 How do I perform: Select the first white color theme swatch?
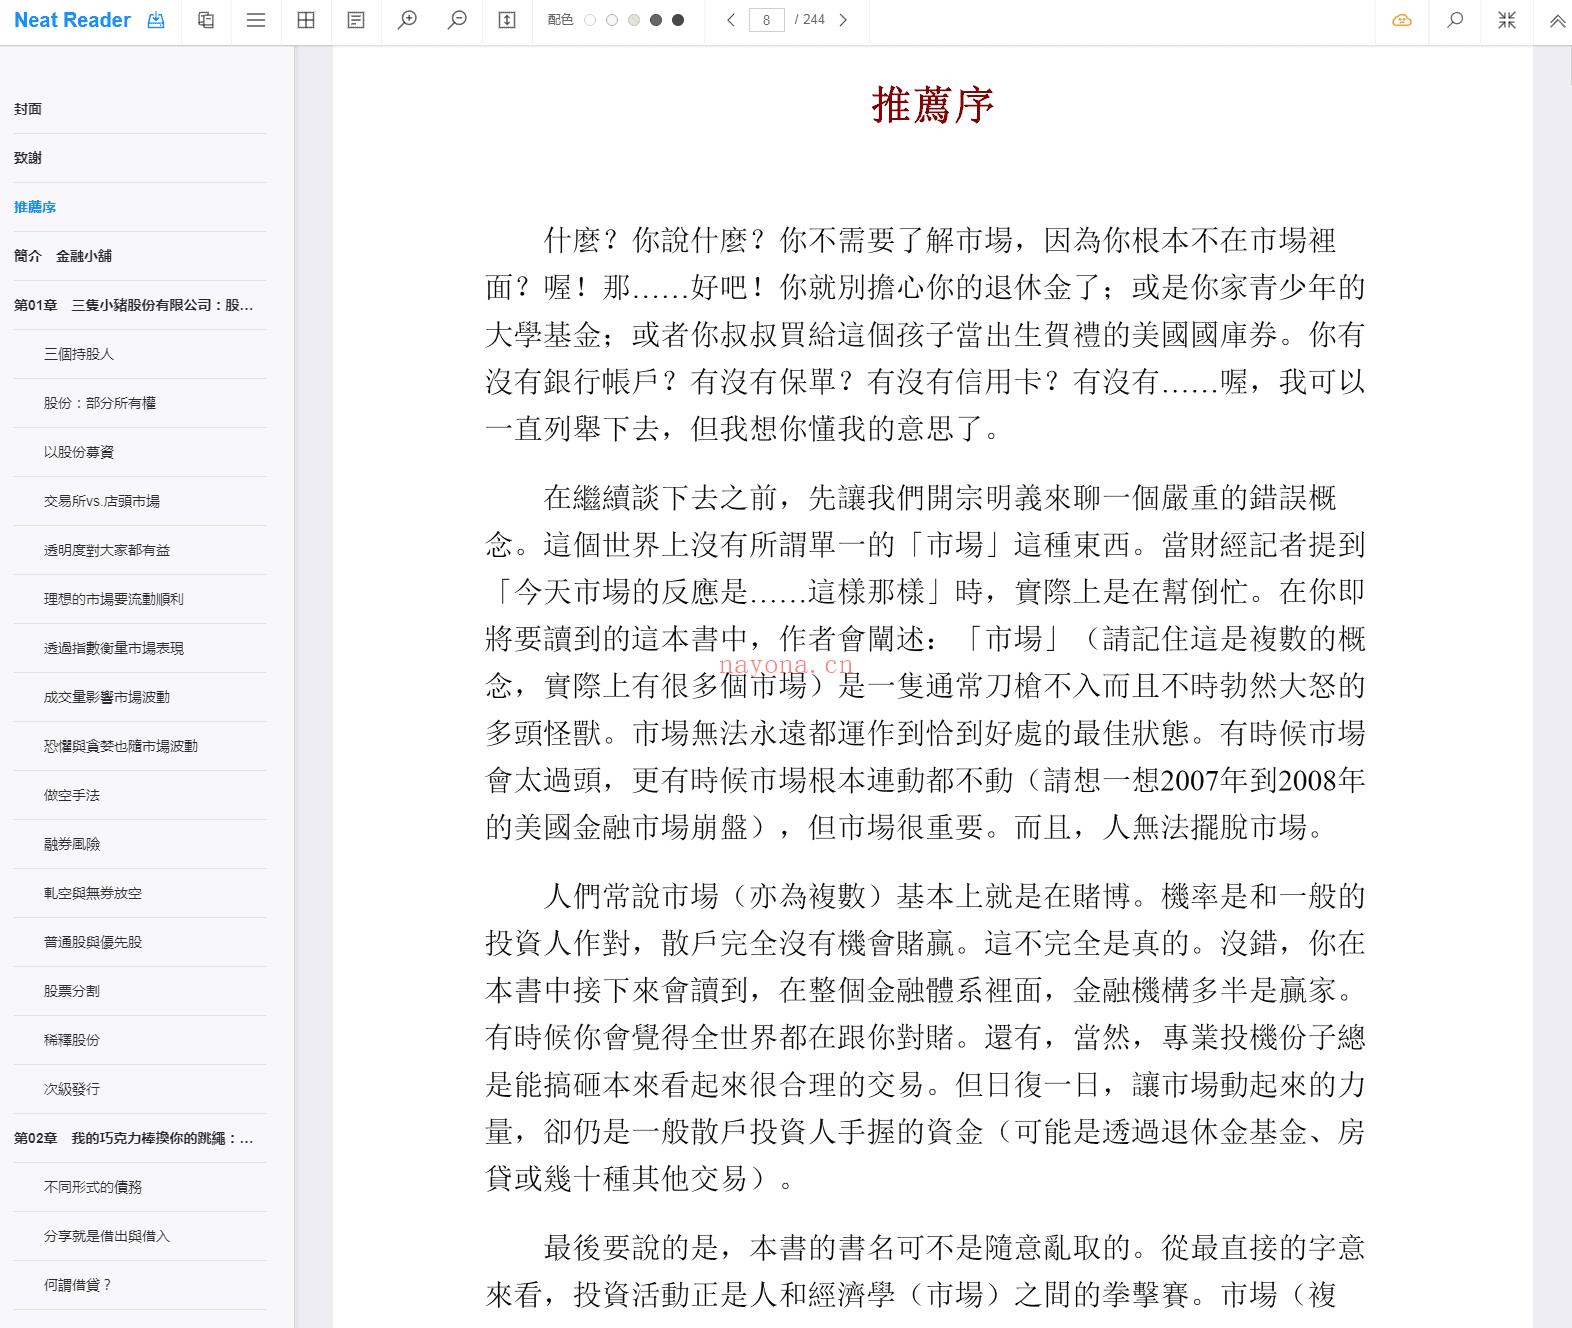(x=590, y=20)
